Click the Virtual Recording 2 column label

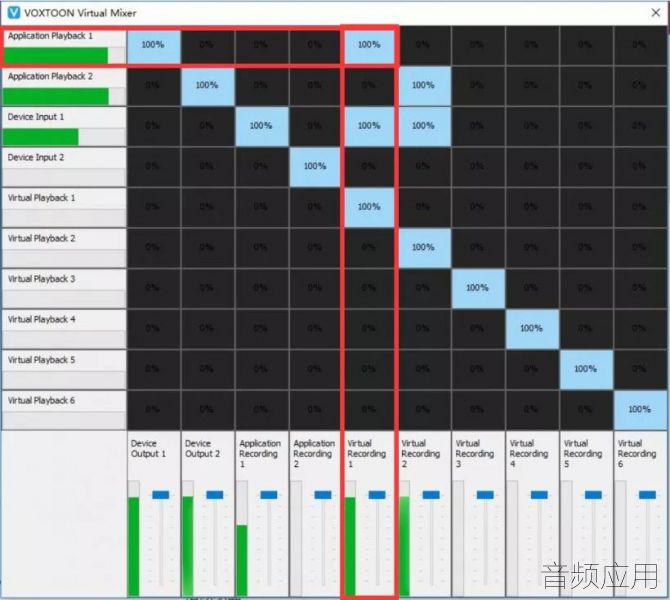(420, 454)
